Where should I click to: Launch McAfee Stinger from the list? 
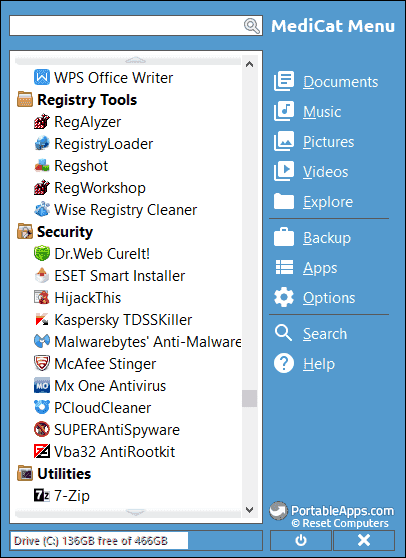[x=105, y=363]
